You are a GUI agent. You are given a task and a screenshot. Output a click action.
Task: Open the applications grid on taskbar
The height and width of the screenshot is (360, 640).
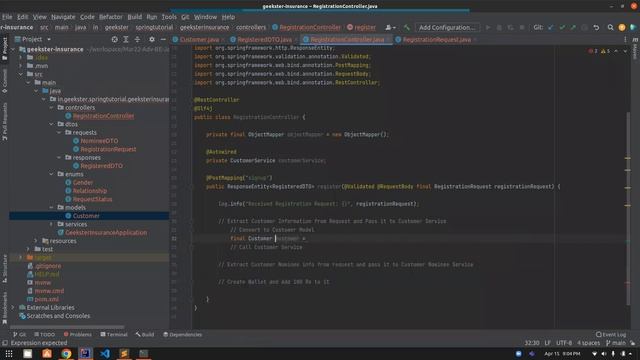click(9, 353)
